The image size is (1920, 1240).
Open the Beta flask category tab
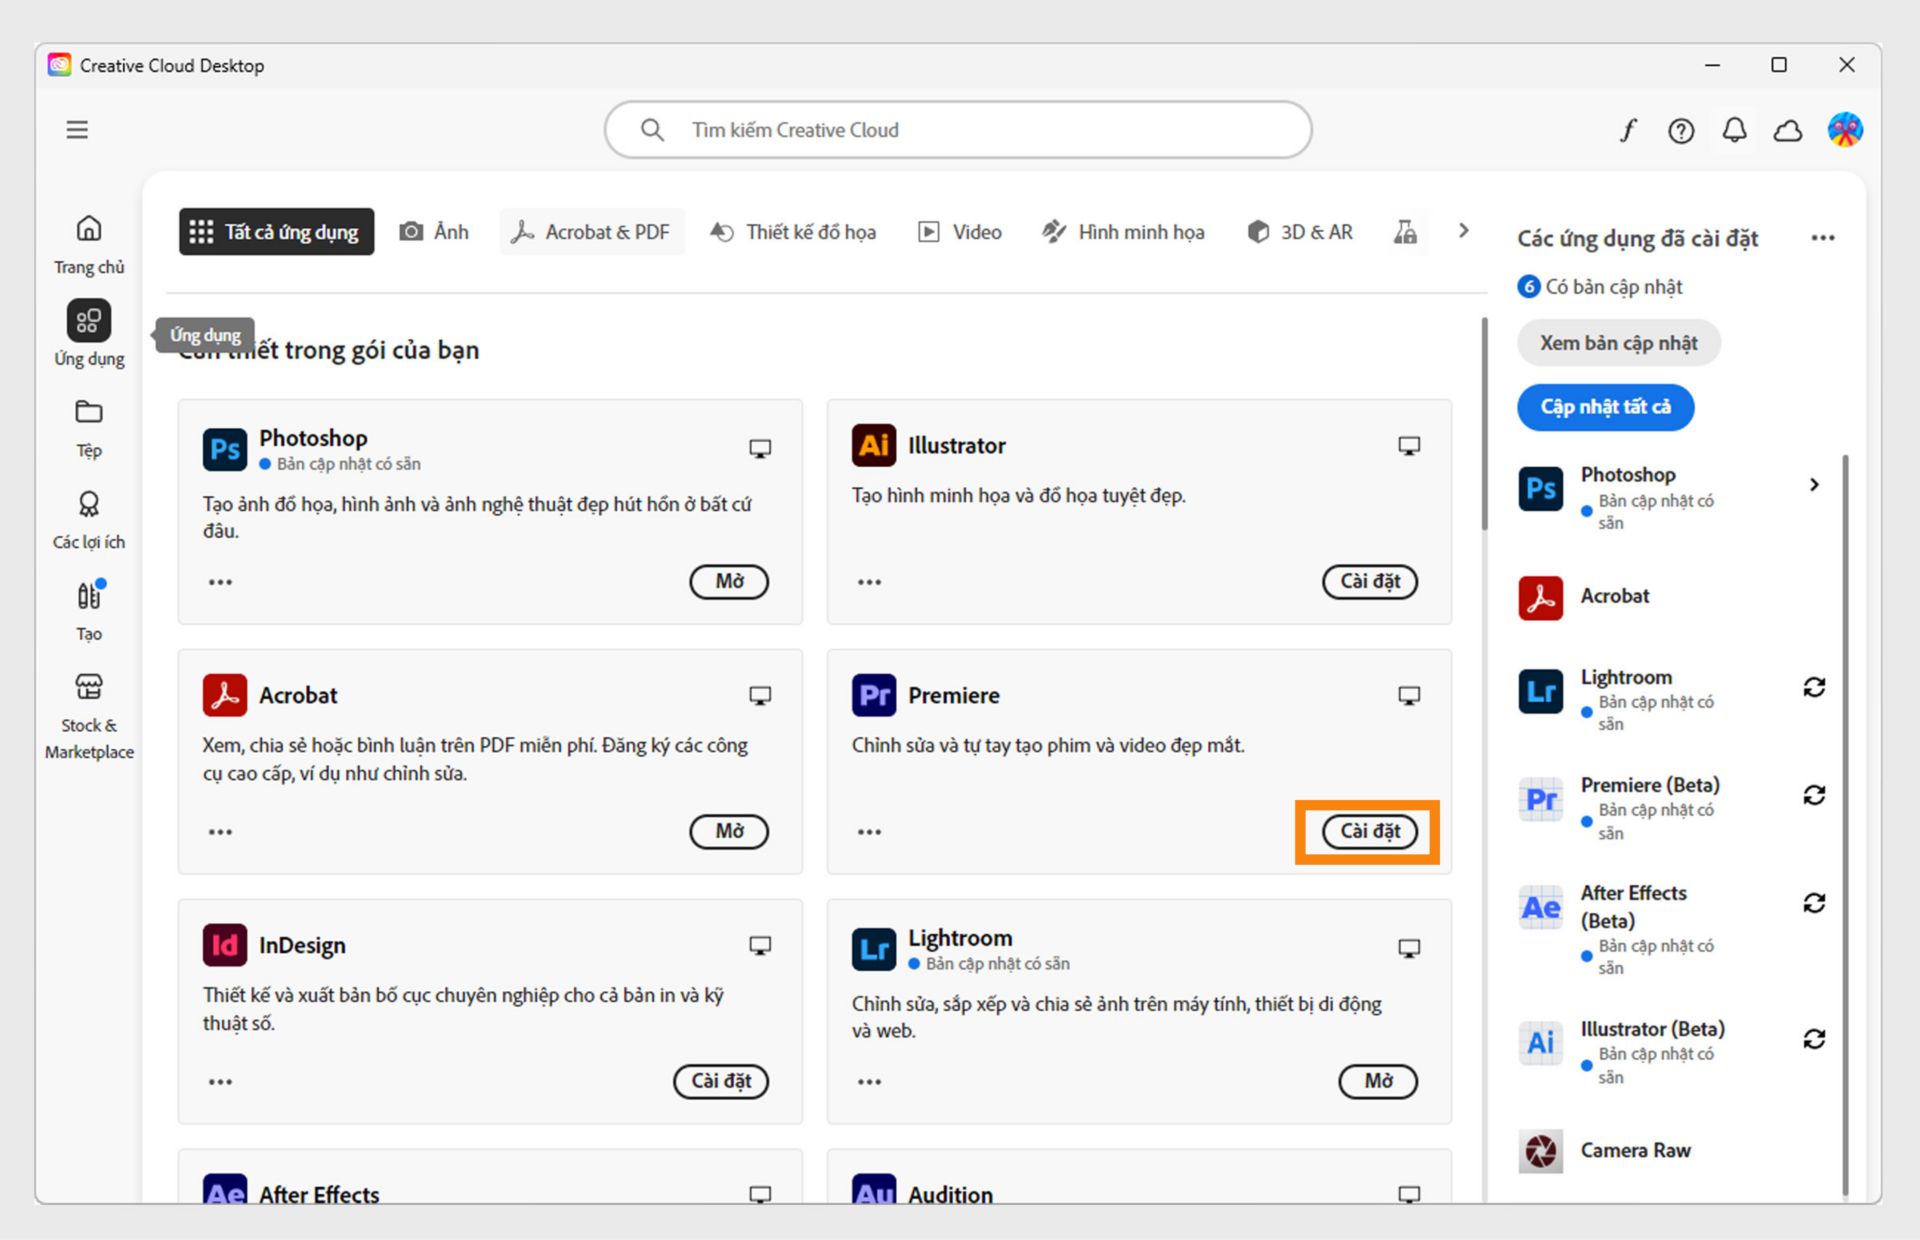coord(1405,232)
